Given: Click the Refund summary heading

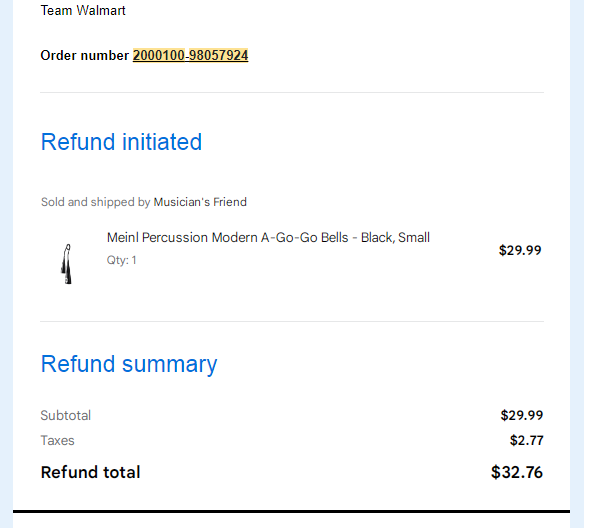Looking at the screenshot, I should [129, 364].
